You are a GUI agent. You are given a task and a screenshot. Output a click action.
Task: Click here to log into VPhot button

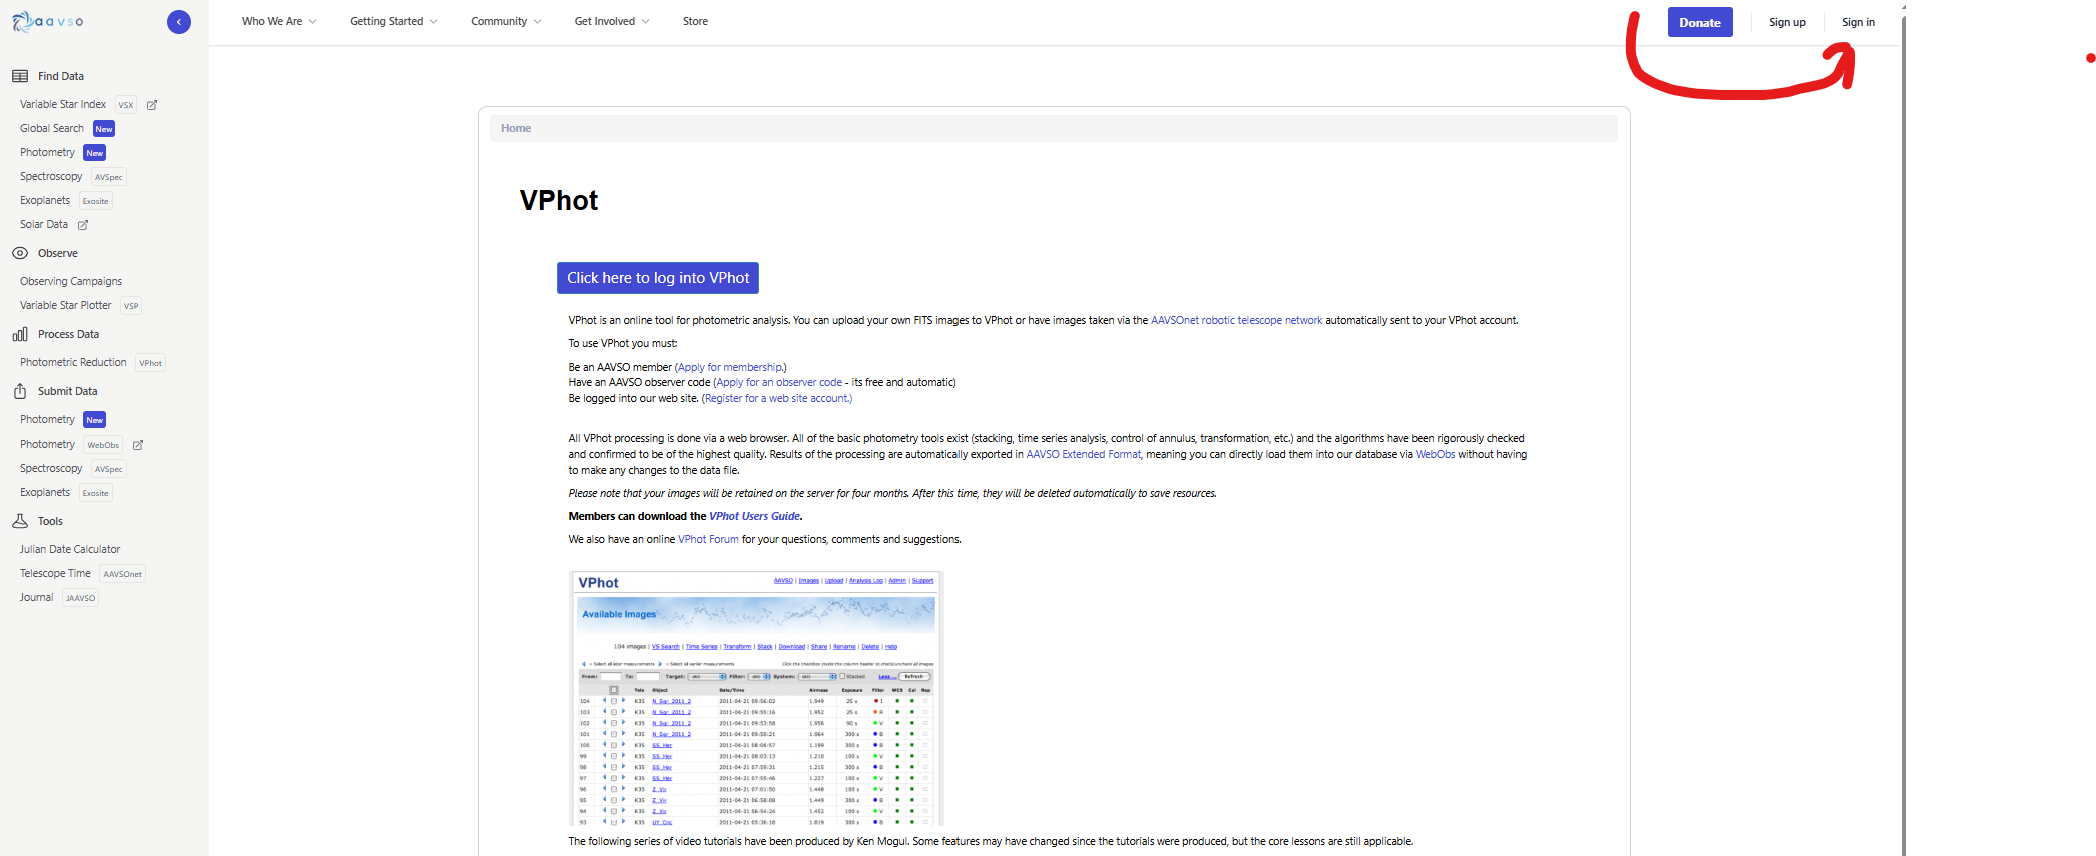[658, 278]
